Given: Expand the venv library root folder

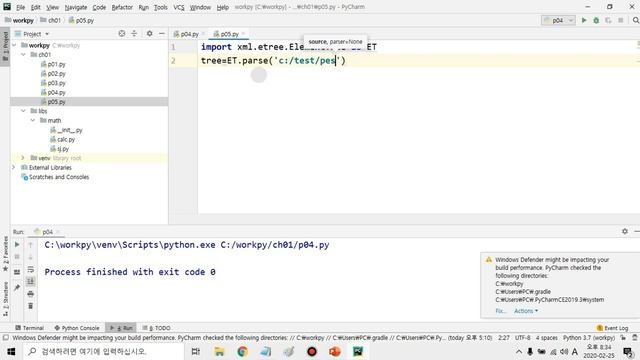Looking at the screenshot, I should [x=23, y=158].
